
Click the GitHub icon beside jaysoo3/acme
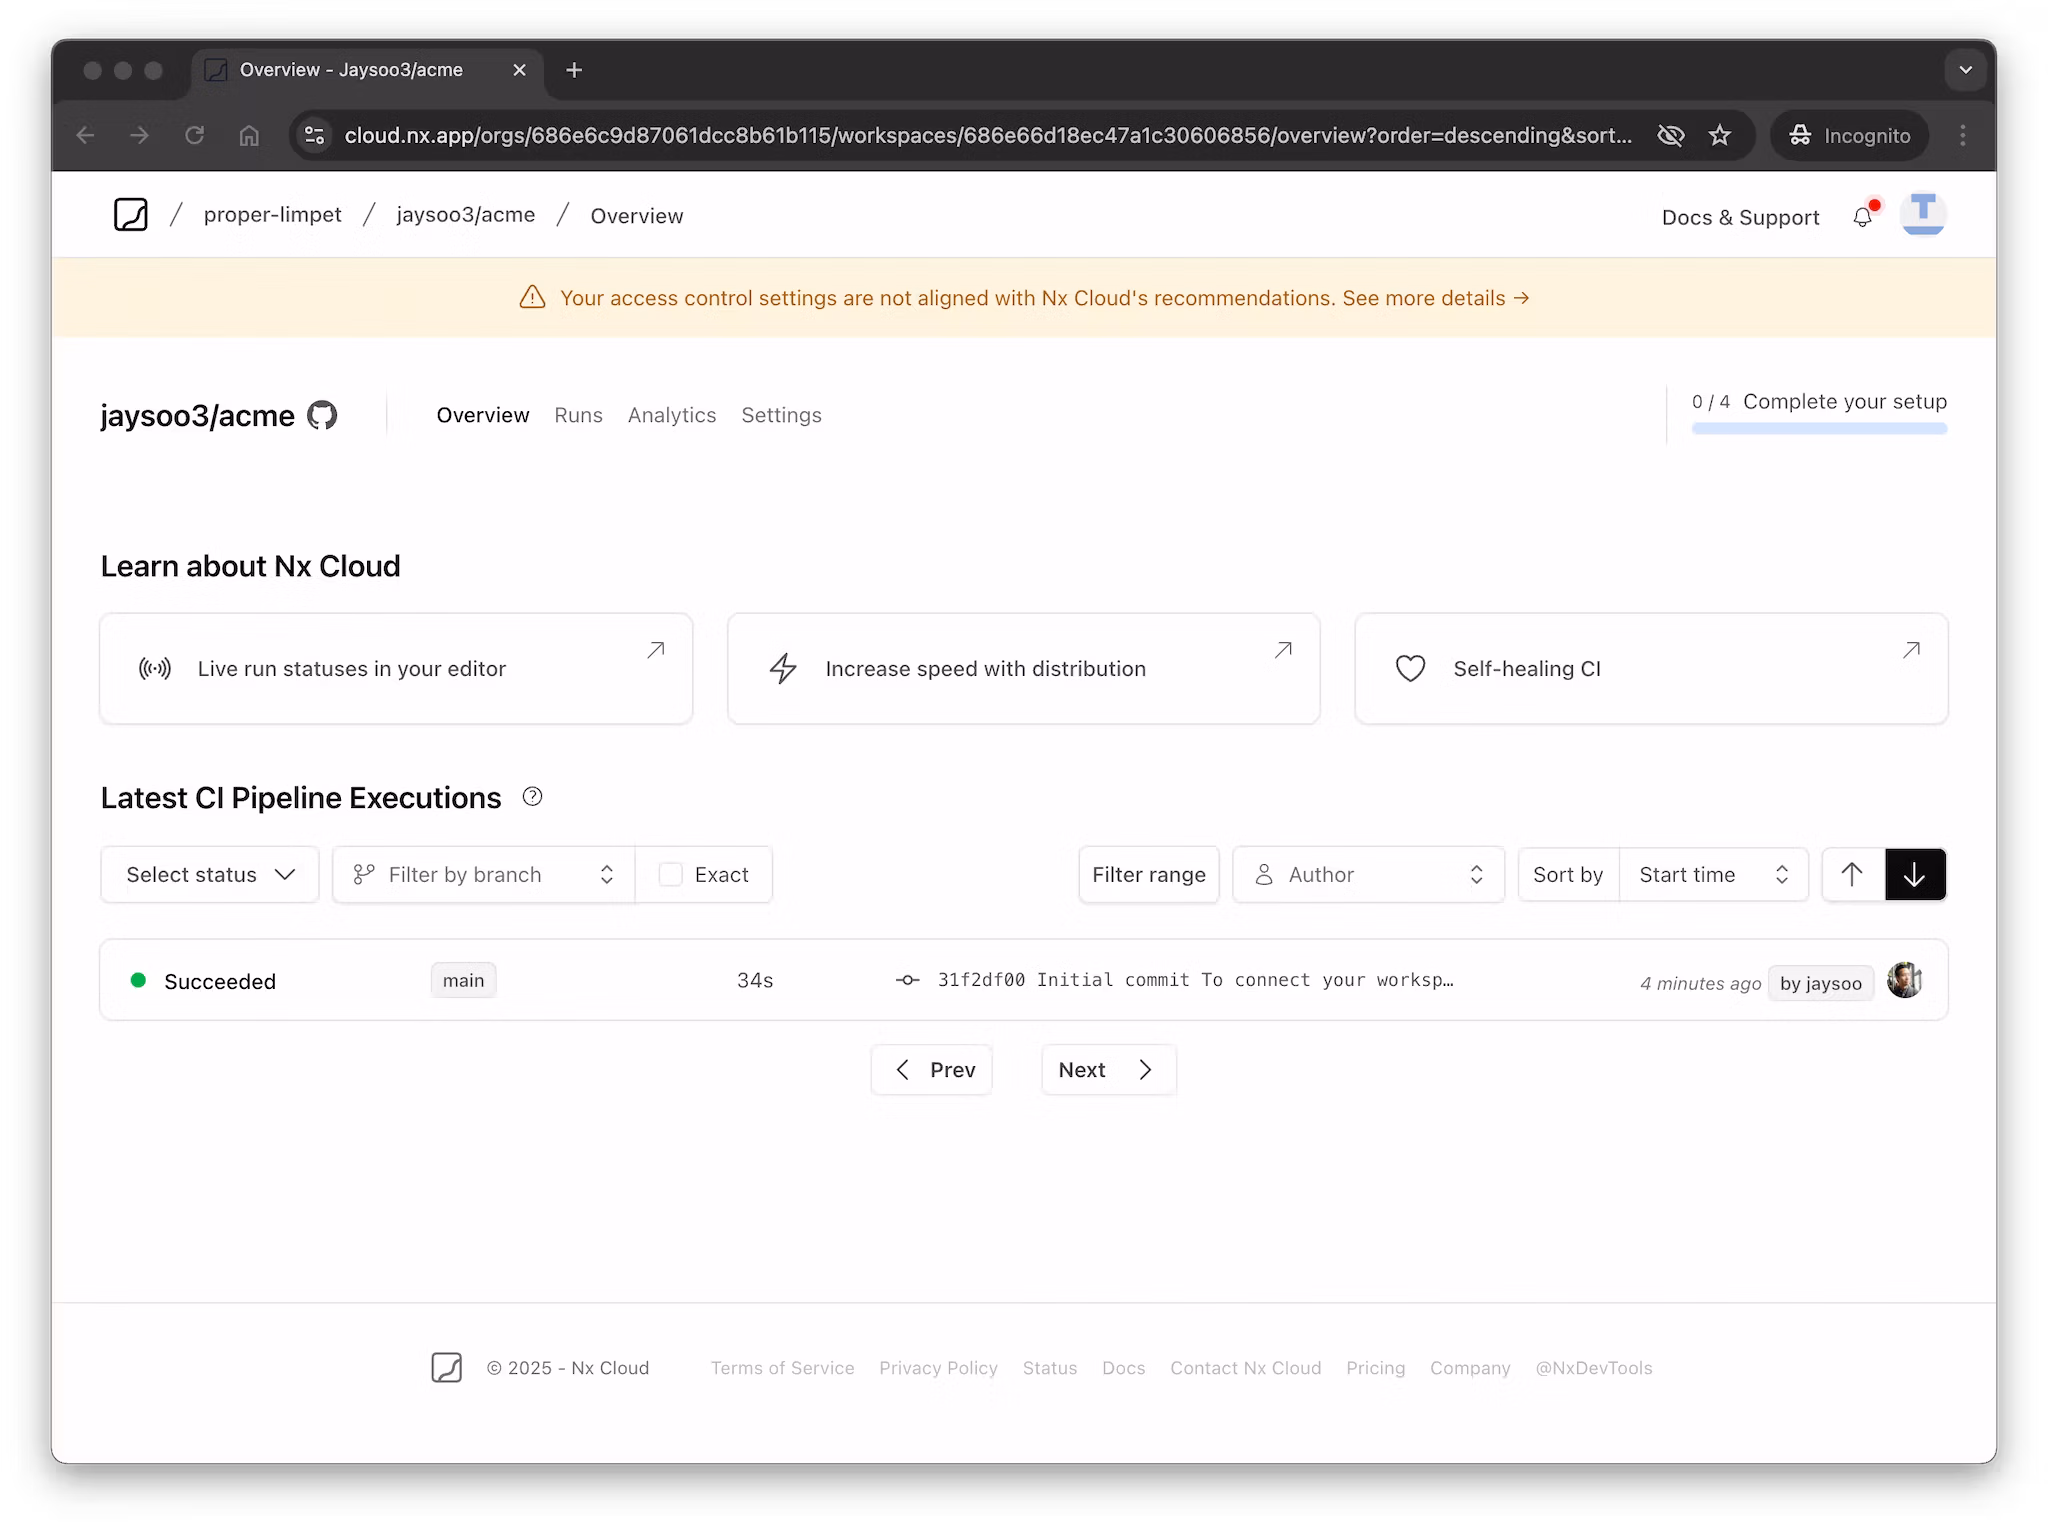click(322, 415)
